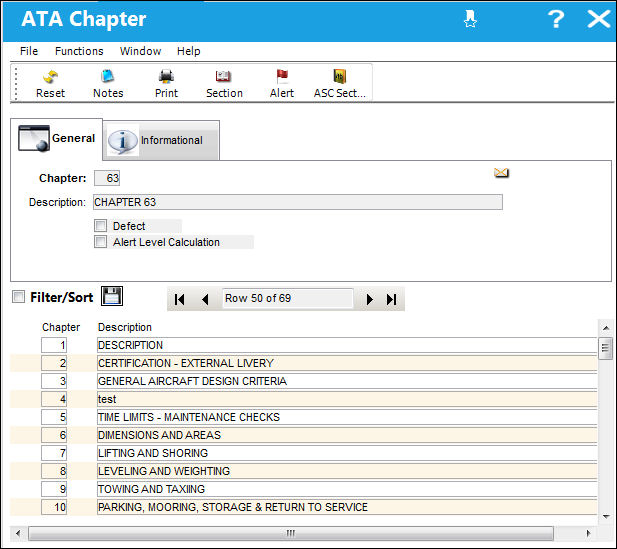Select PARKING, MOORING, STORAGE row

pyautogui.click(x=347, y=507)
